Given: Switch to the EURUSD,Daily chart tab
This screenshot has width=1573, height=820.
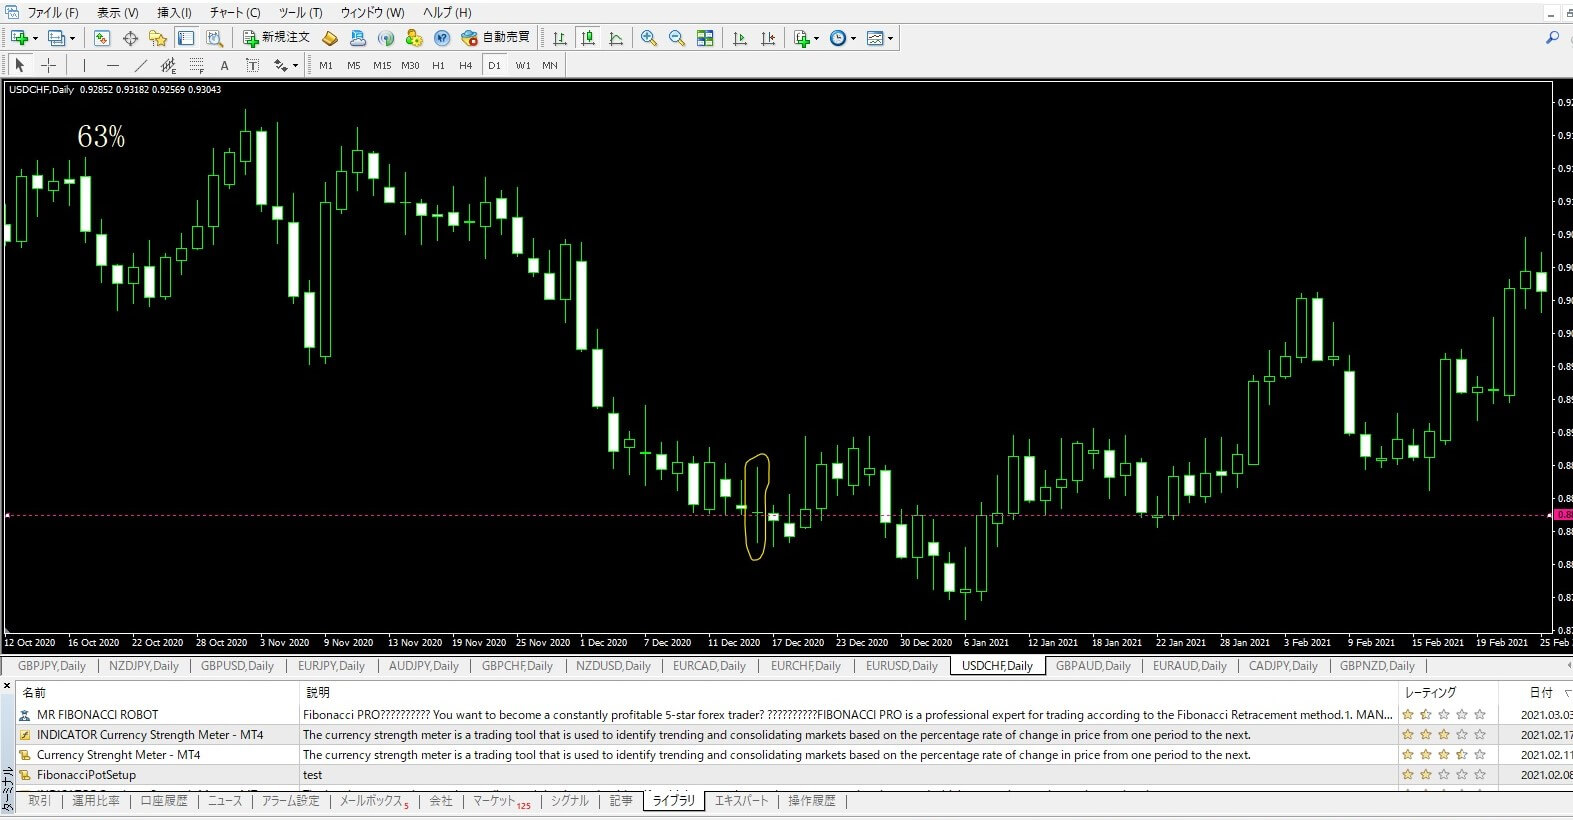Looking at the screenshot, I should point(901,666).
